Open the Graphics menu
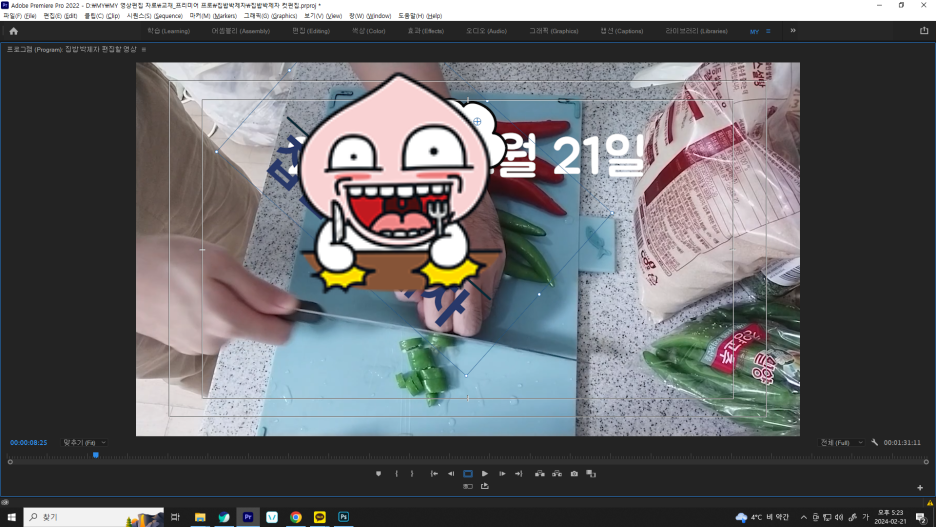 point(270,16)
